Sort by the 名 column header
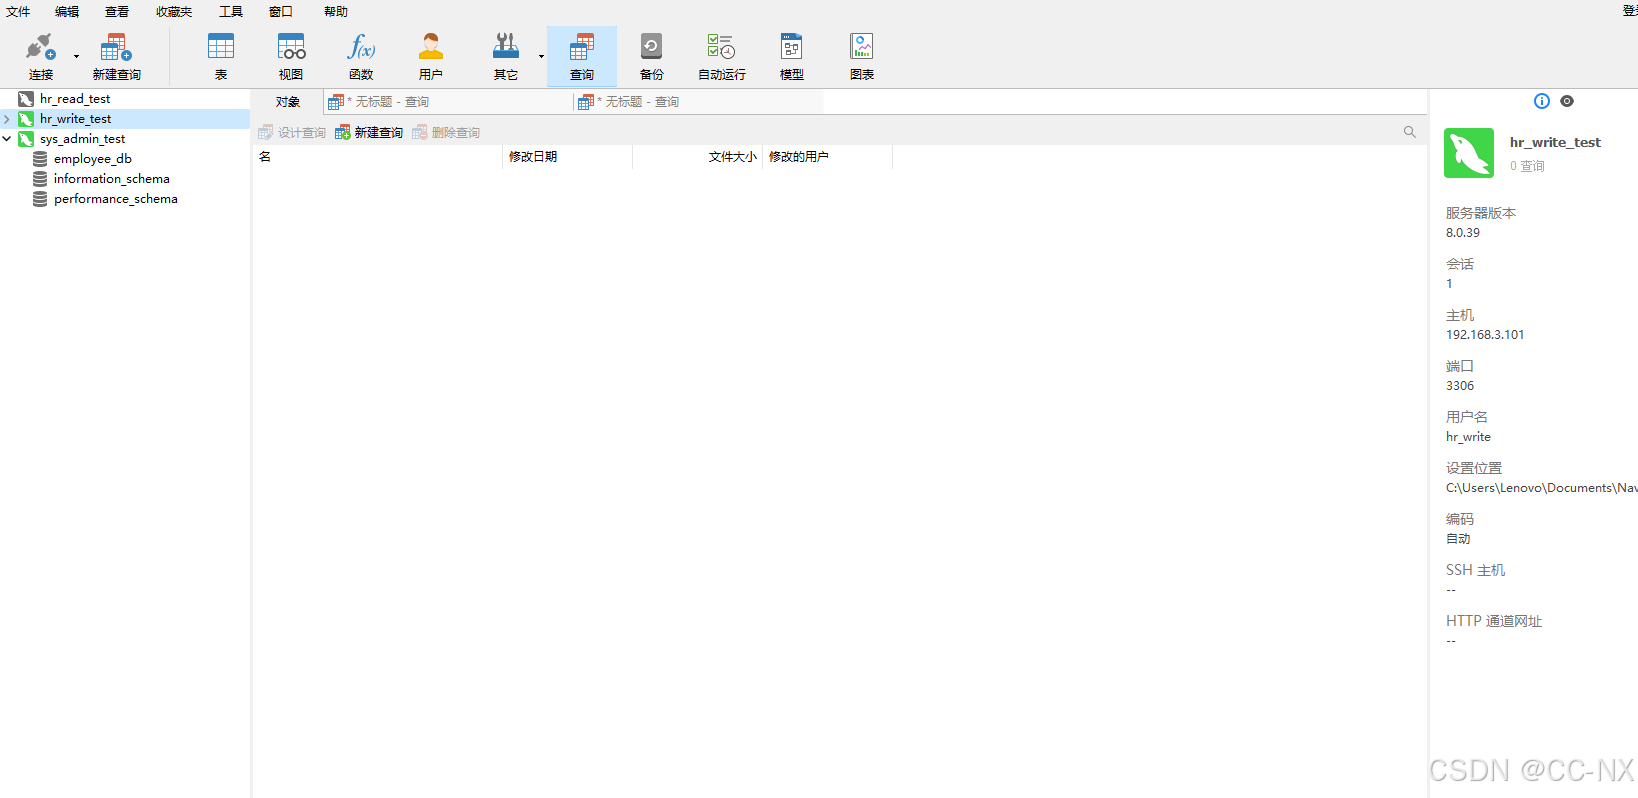The height and width of the screenshot is (798, 1638). pyautogui.click(x=378, y=157)
